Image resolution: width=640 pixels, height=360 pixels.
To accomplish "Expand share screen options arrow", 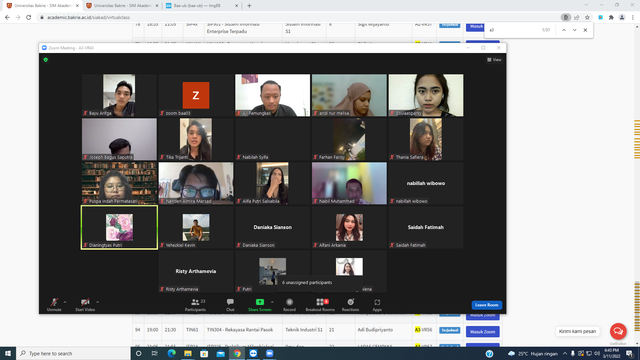I will pyautogui.click(x=272, y=302).
